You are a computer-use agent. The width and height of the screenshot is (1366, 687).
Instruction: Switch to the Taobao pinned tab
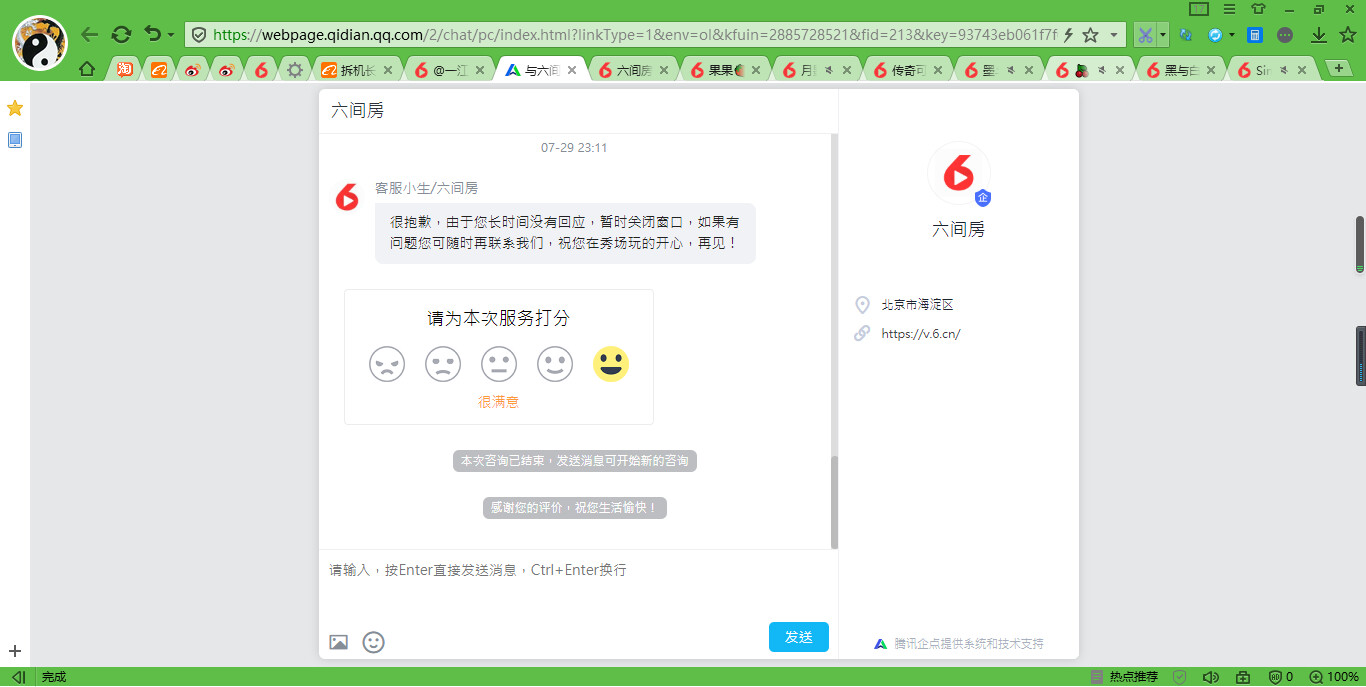(x=125, y=70)
